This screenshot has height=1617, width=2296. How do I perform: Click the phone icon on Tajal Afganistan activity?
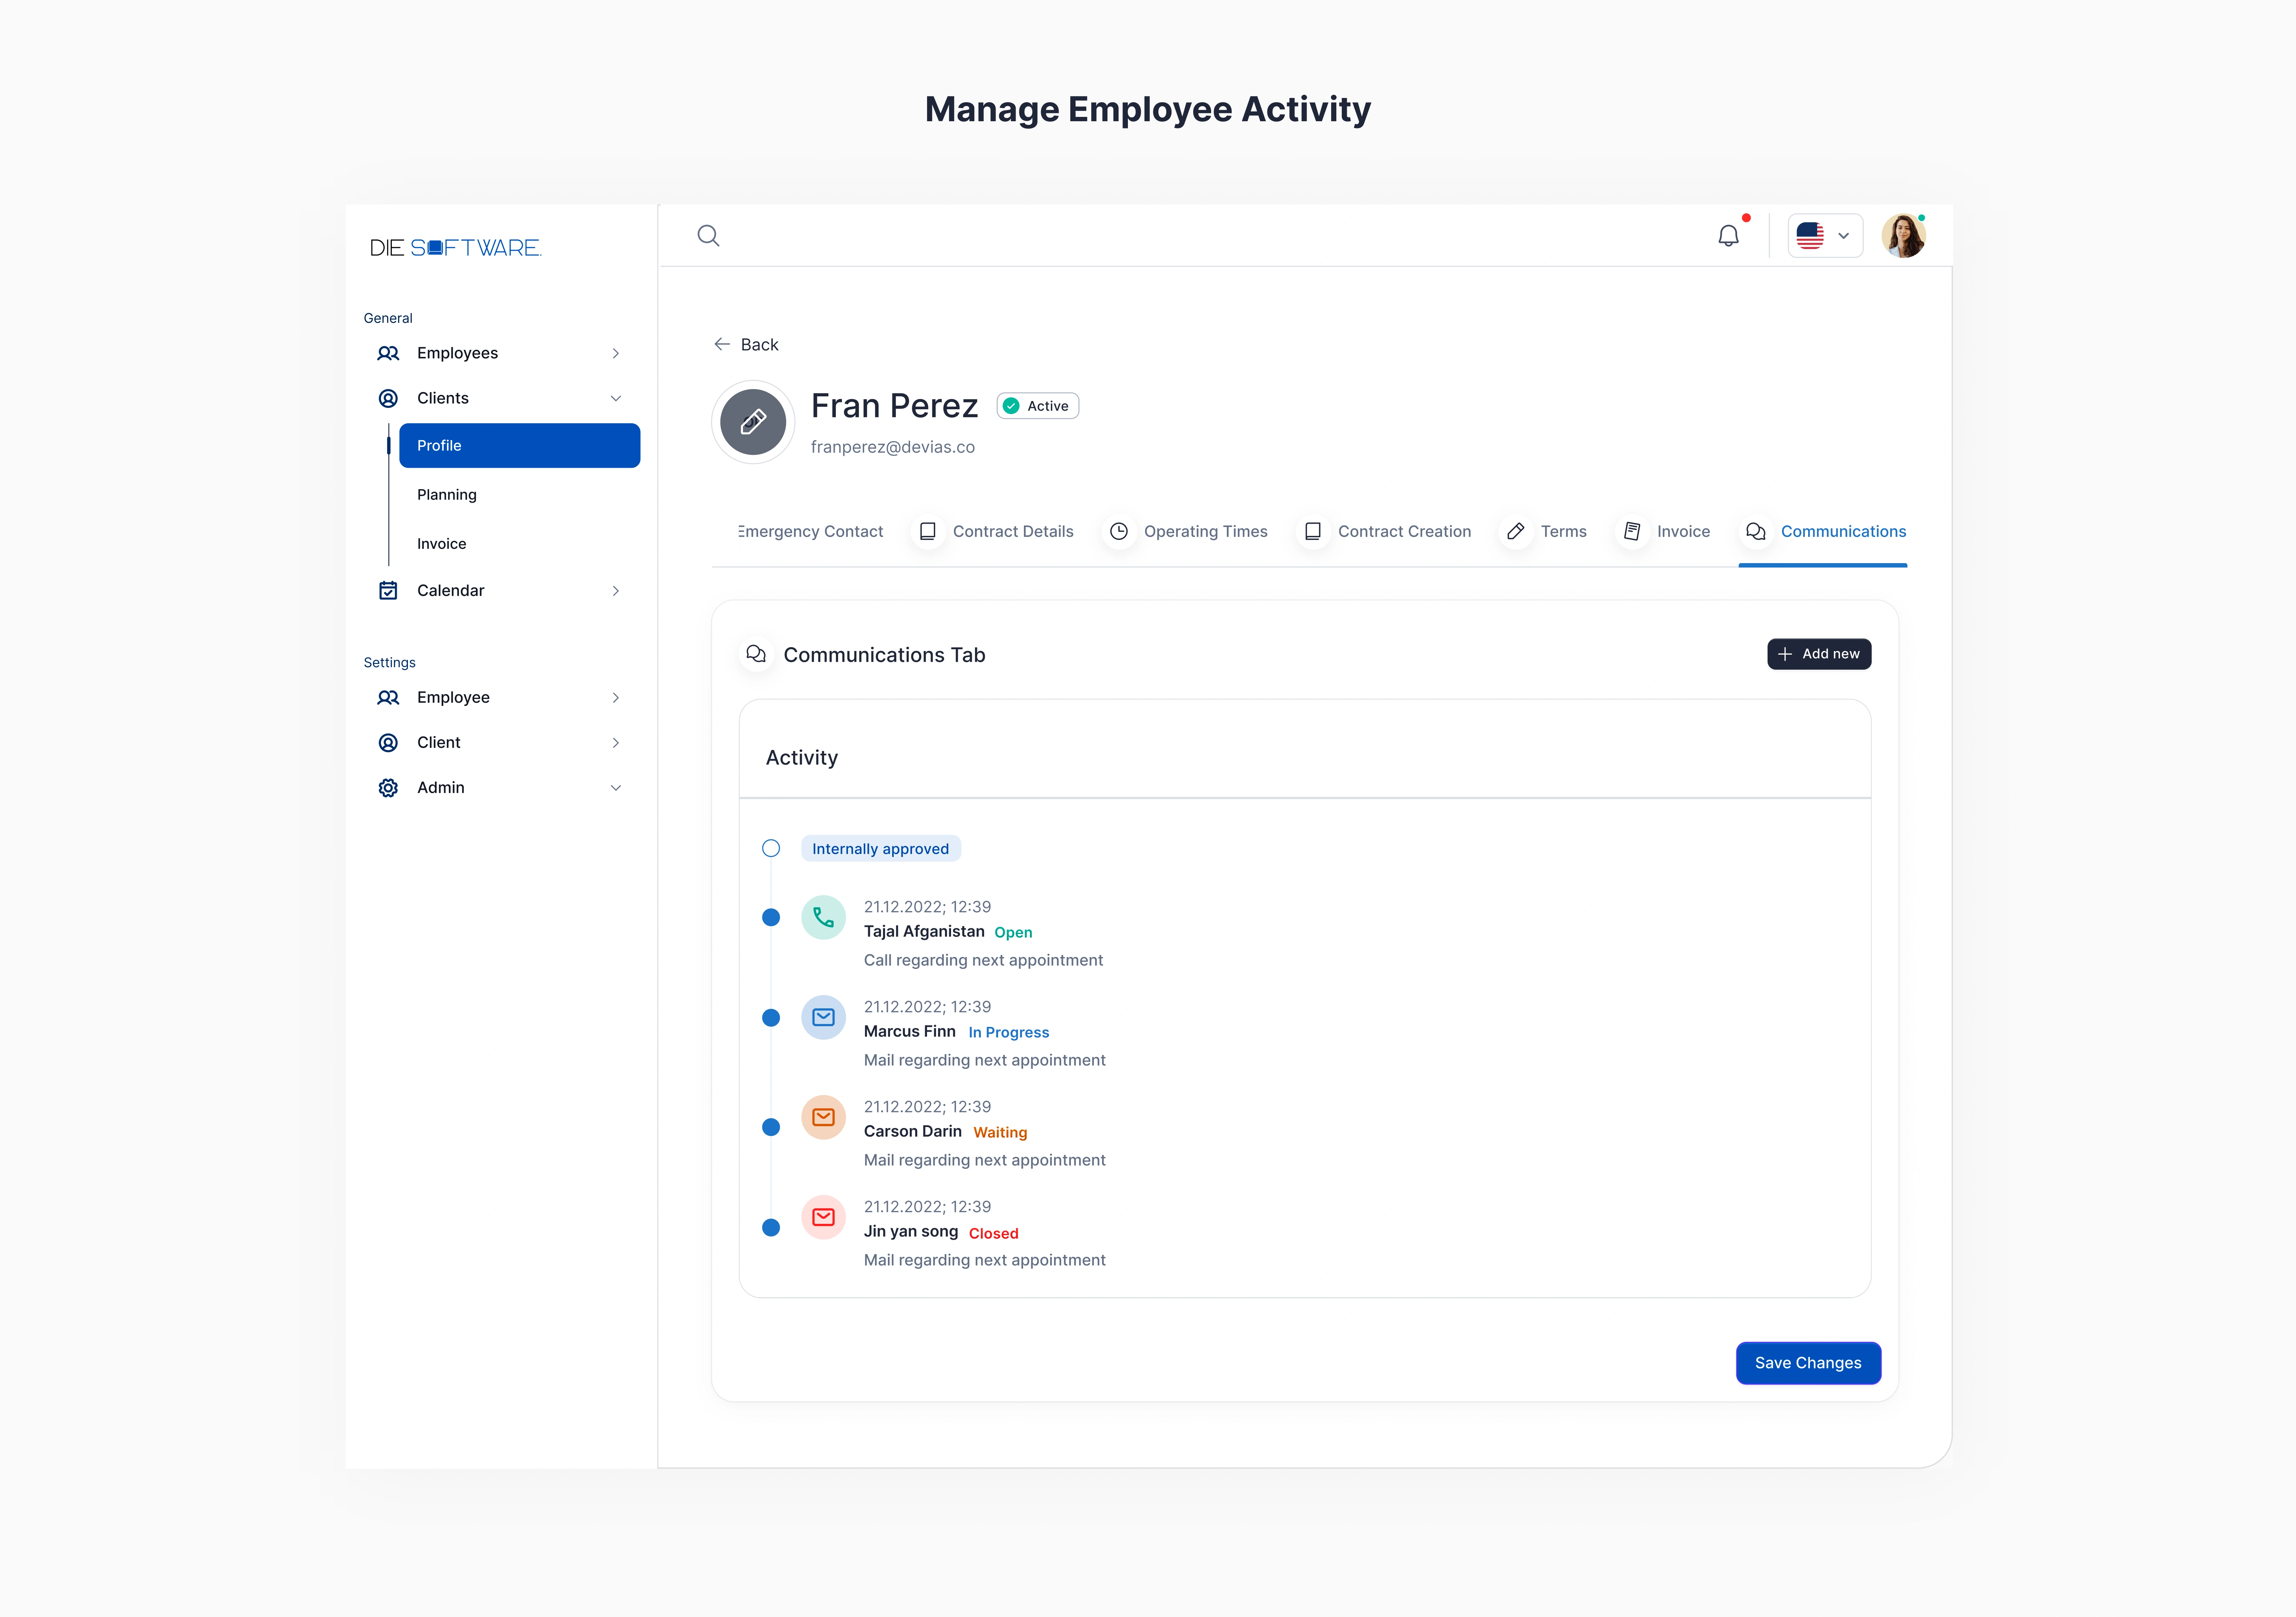pyautogui.click(x=823, y=916)
